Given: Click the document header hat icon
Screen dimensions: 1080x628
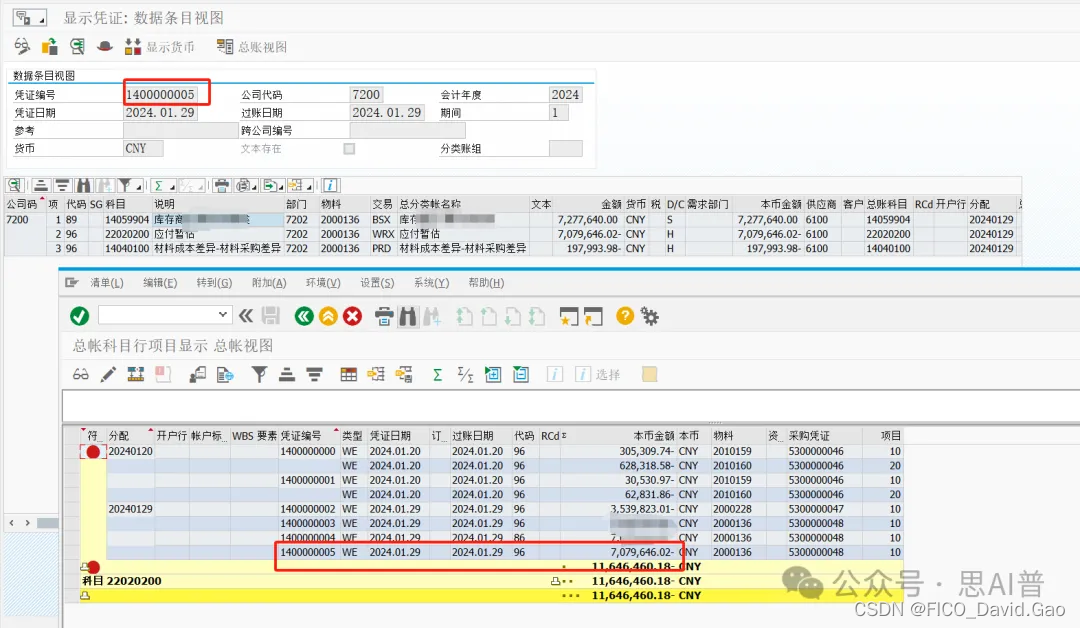Looking at the screenshot, I should click(105, 46).
